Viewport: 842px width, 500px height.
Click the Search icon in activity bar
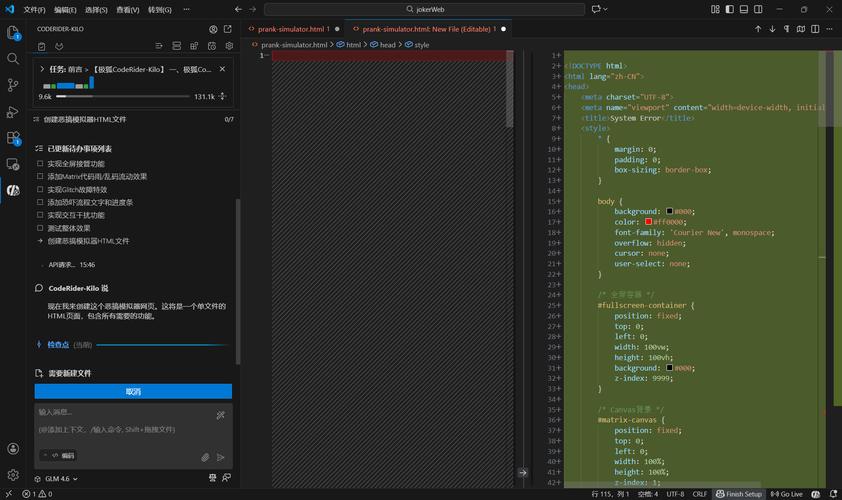(x=13, y=60)
